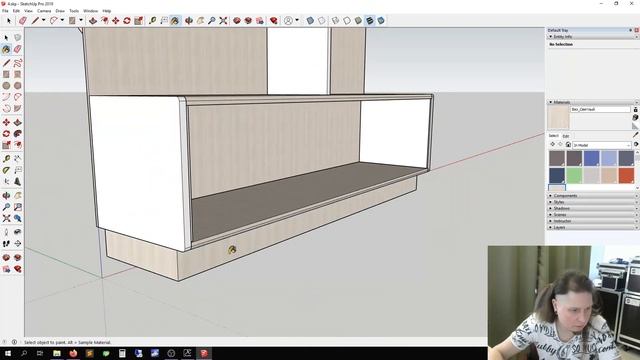
Task: Open the In Model materials dropdown
Action: tap(602, 145)
